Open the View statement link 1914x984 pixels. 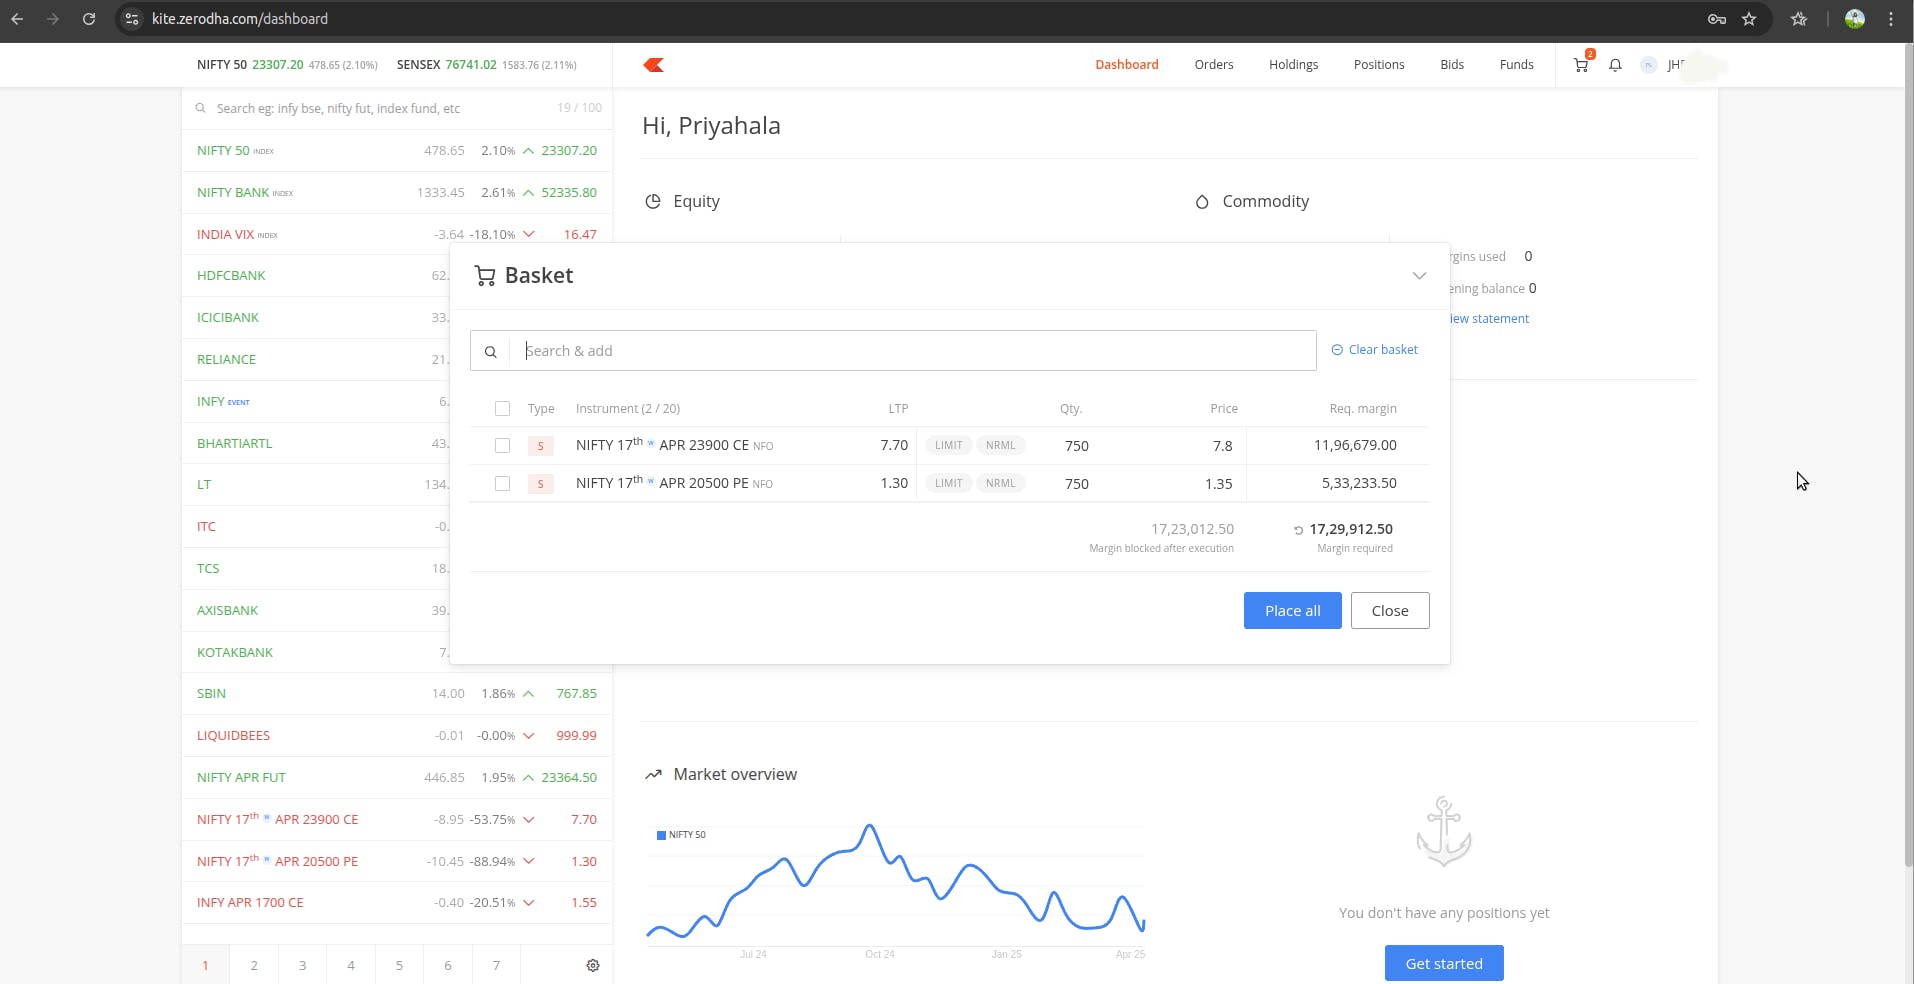1489,319
